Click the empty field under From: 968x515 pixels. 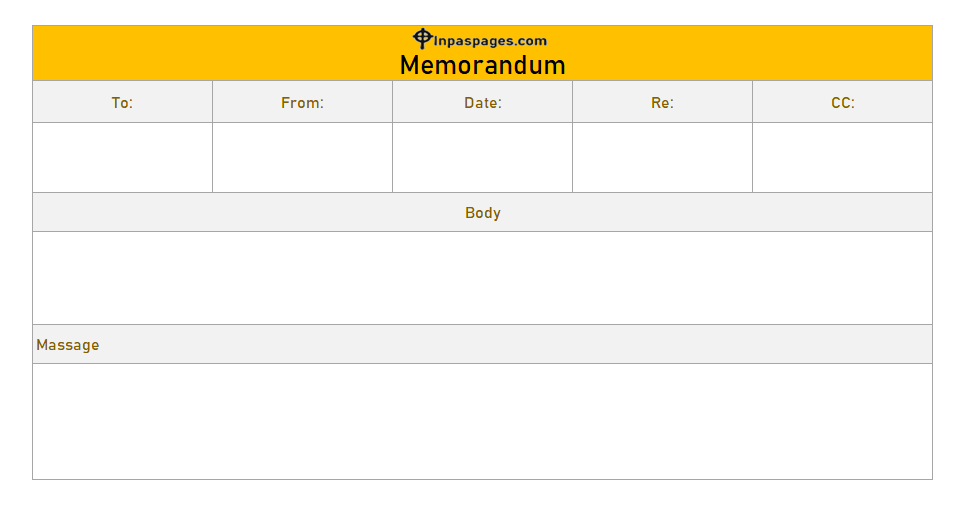tap(302, 157)
